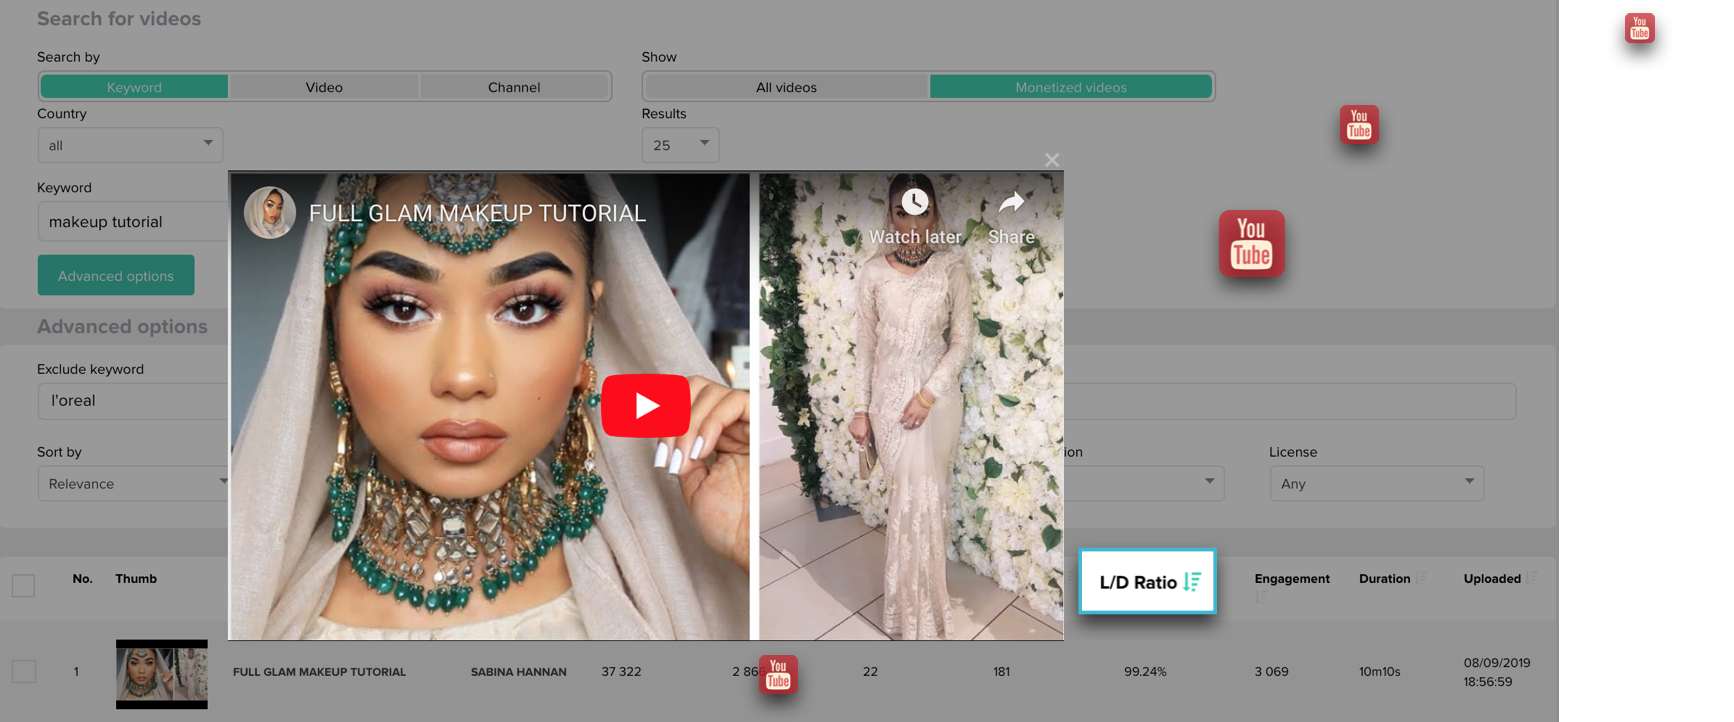The width and height of the screenshot is (1734, 722).
Task: Sort results by L/D Ratio icon
Action: 1191,582
